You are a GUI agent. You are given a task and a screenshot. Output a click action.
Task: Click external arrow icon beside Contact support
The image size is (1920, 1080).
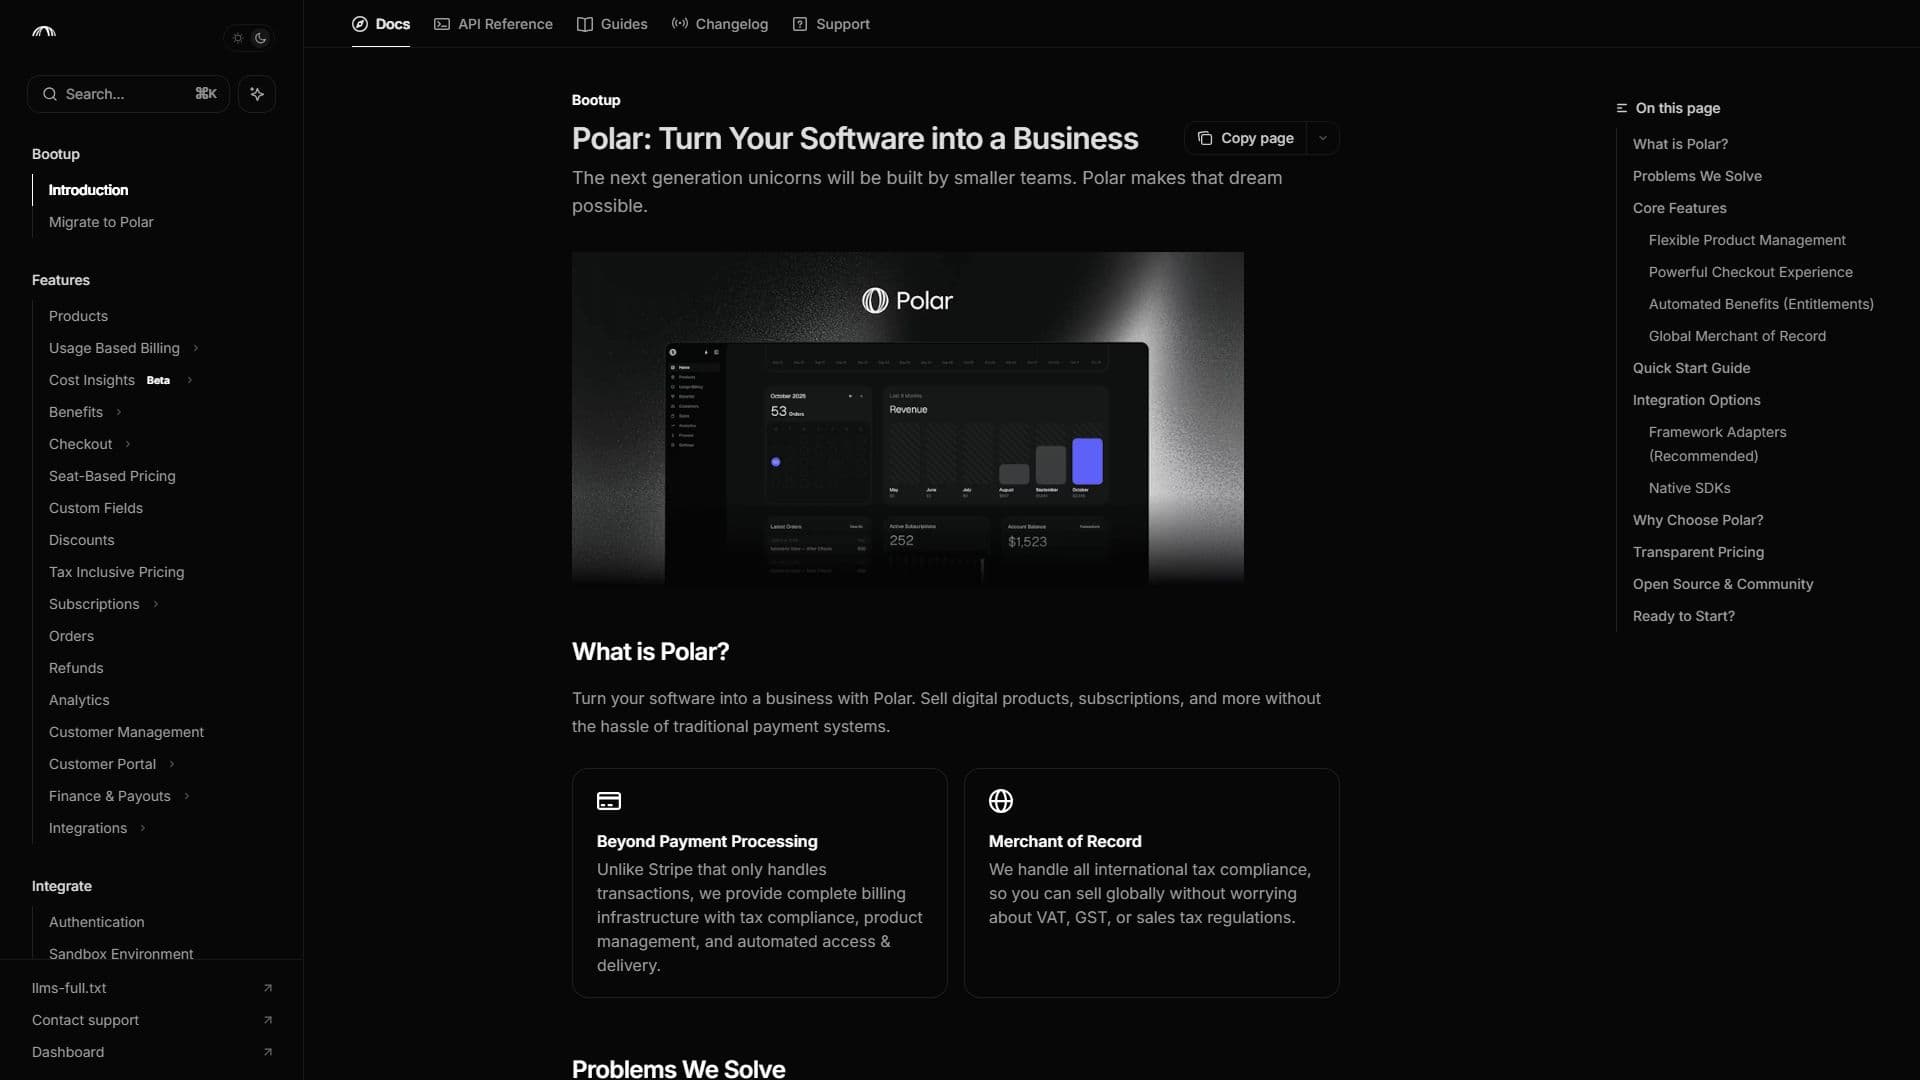pos(267,1020)
